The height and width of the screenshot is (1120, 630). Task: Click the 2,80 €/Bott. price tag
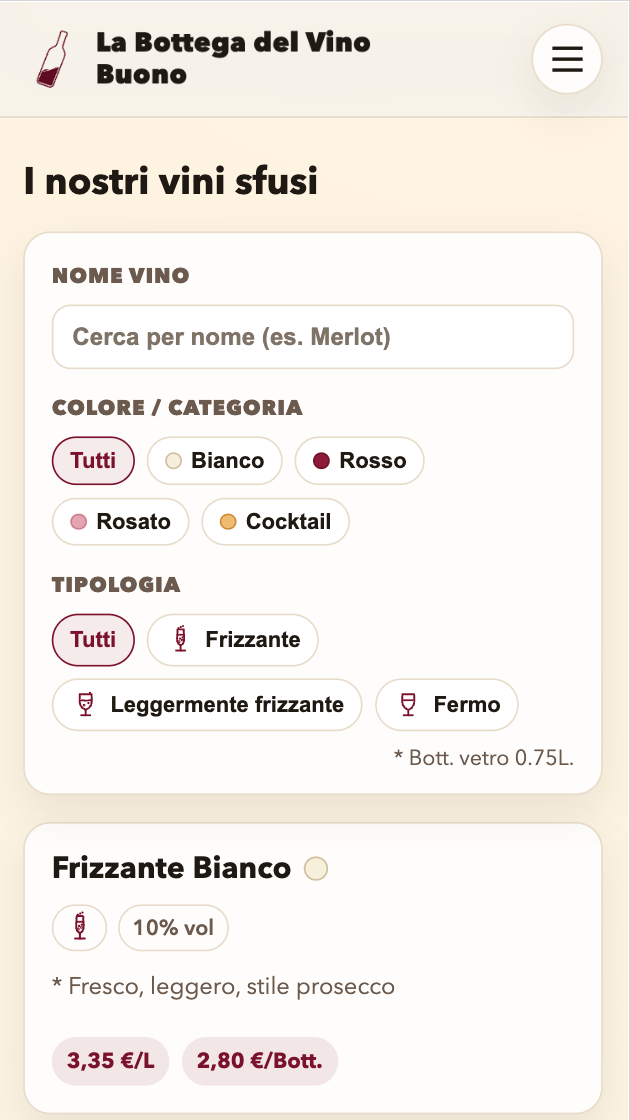(x=260, y=1060)
